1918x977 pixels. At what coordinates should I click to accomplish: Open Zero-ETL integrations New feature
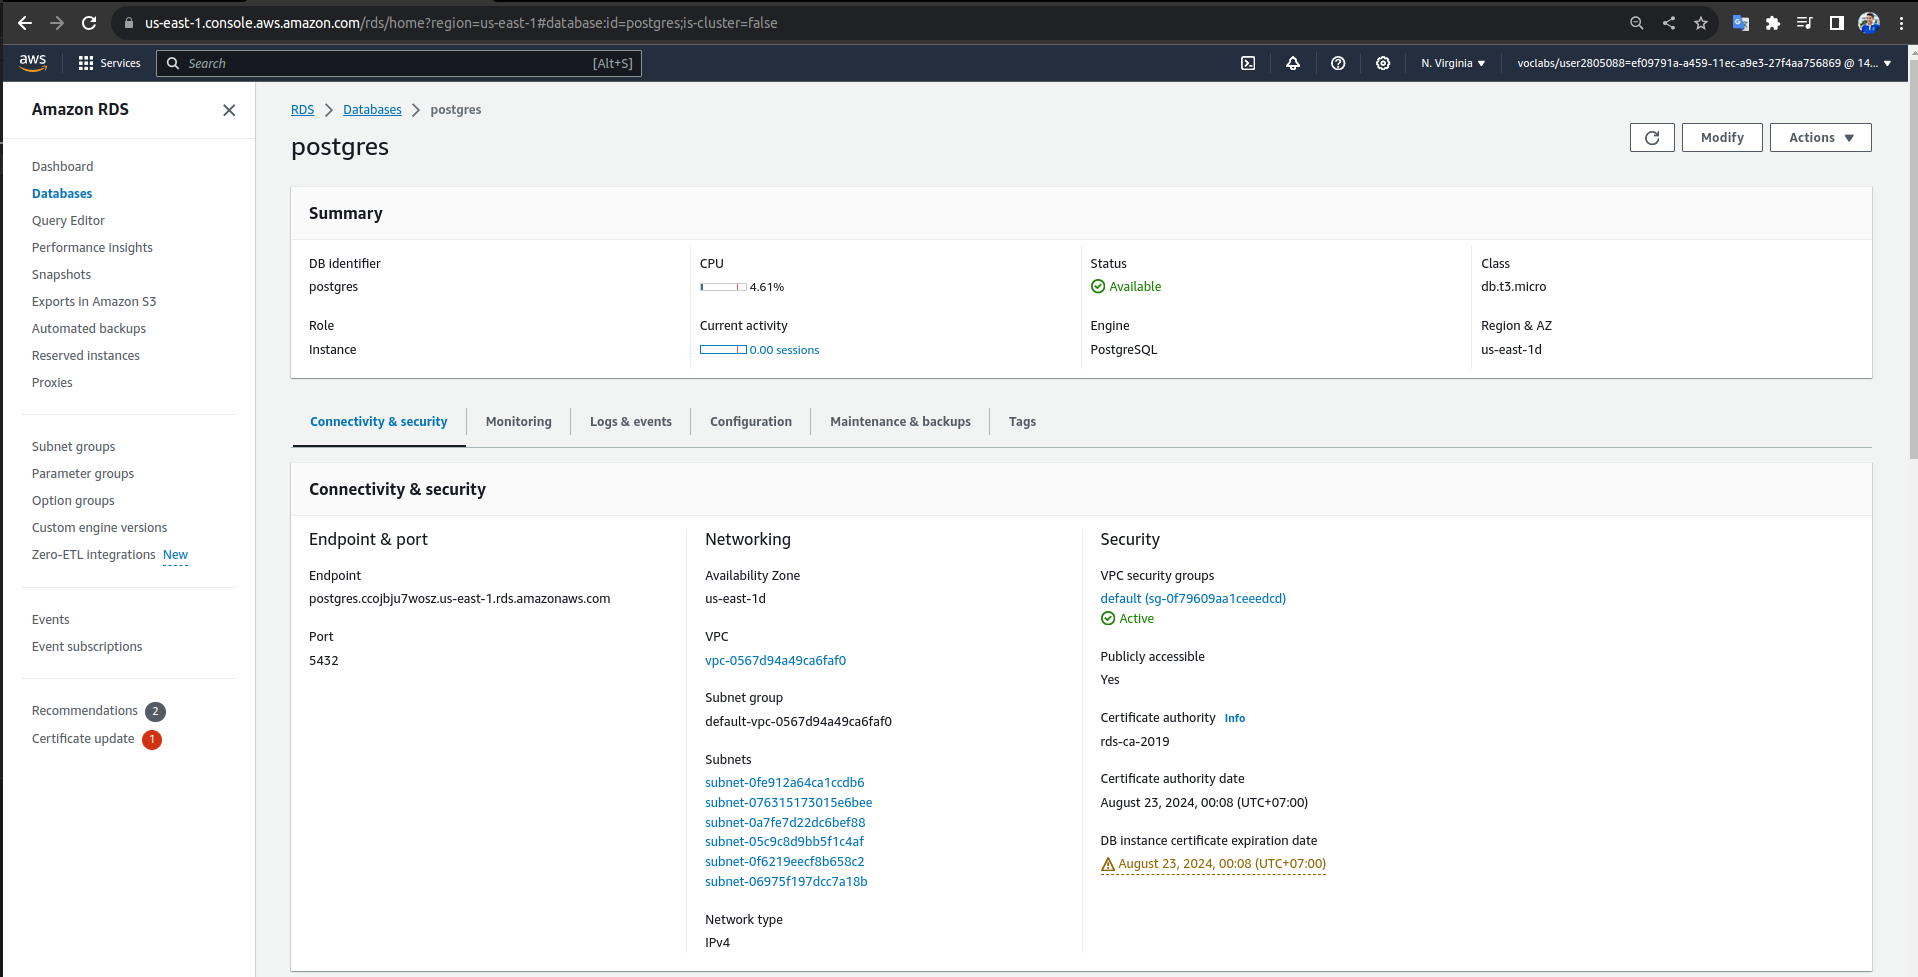[x=93, y=554]
